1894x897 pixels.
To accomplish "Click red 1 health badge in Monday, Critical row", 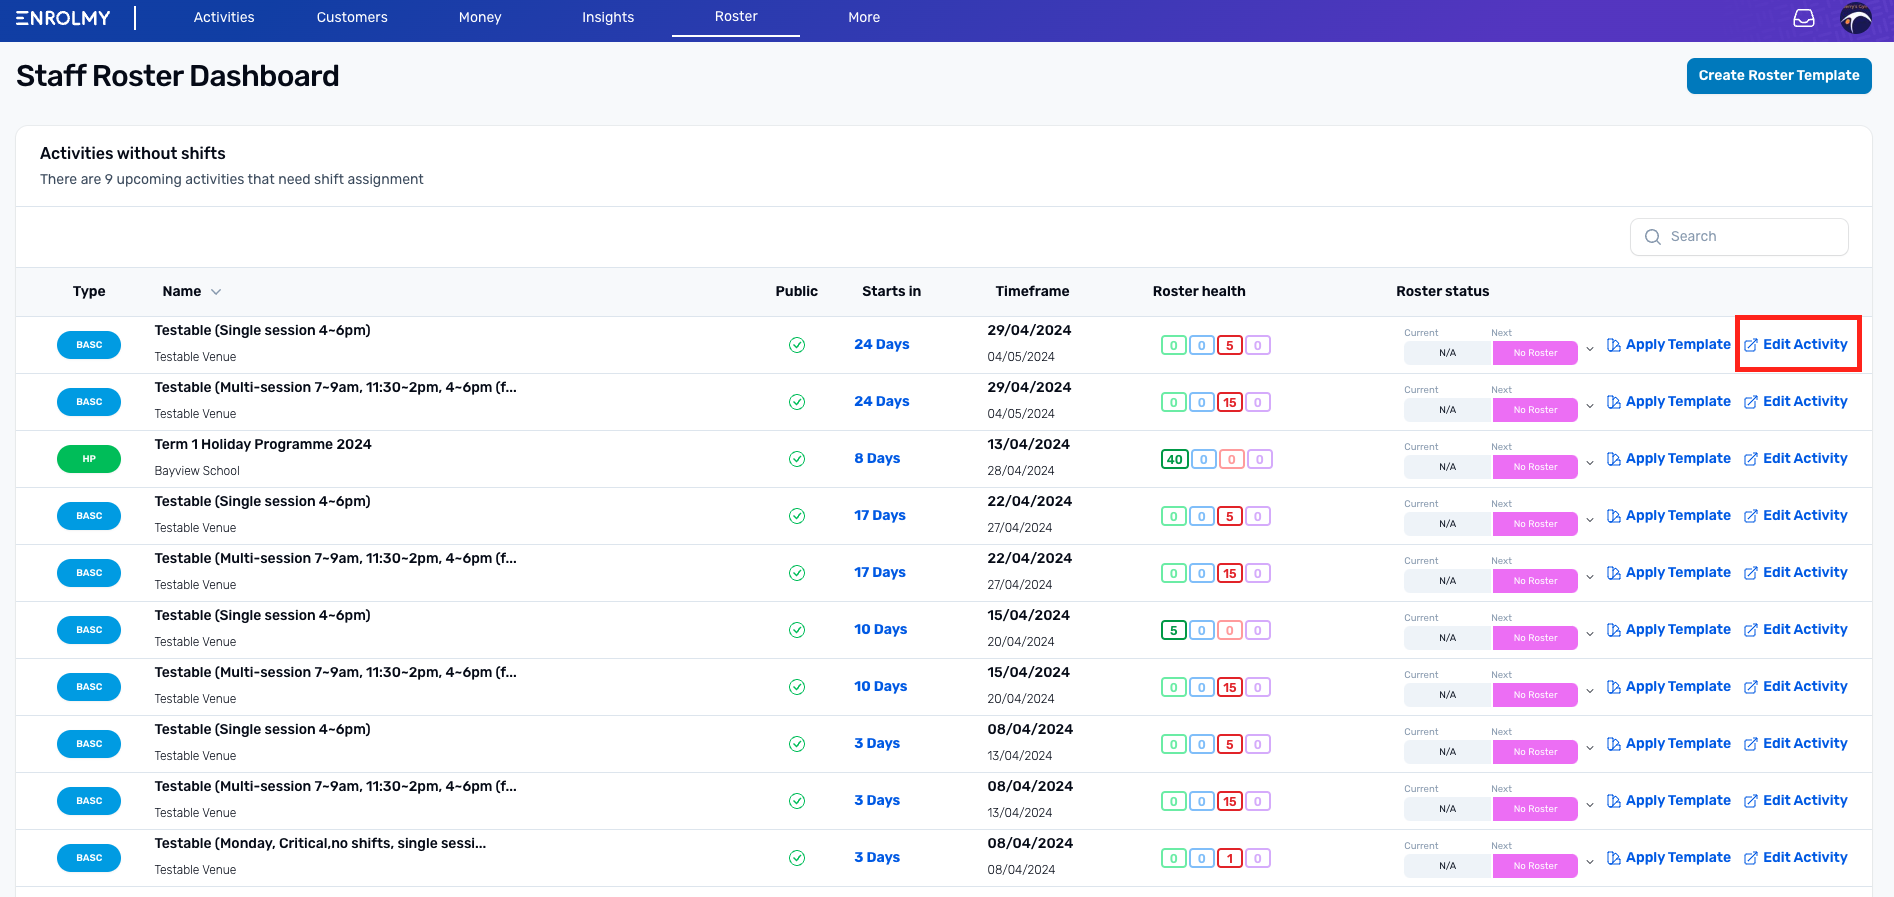I will 1230,859.
